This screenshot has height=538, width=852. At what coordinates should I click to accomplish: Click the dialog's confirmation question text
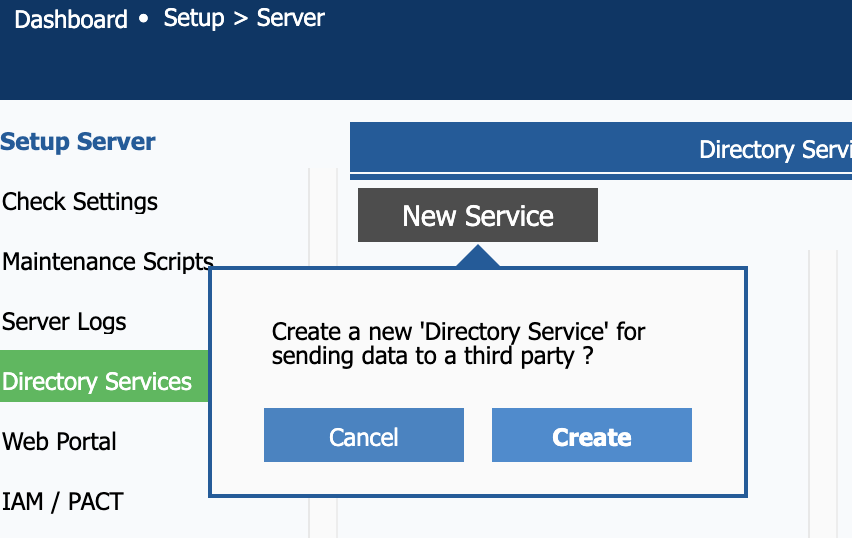coord(458,343)
